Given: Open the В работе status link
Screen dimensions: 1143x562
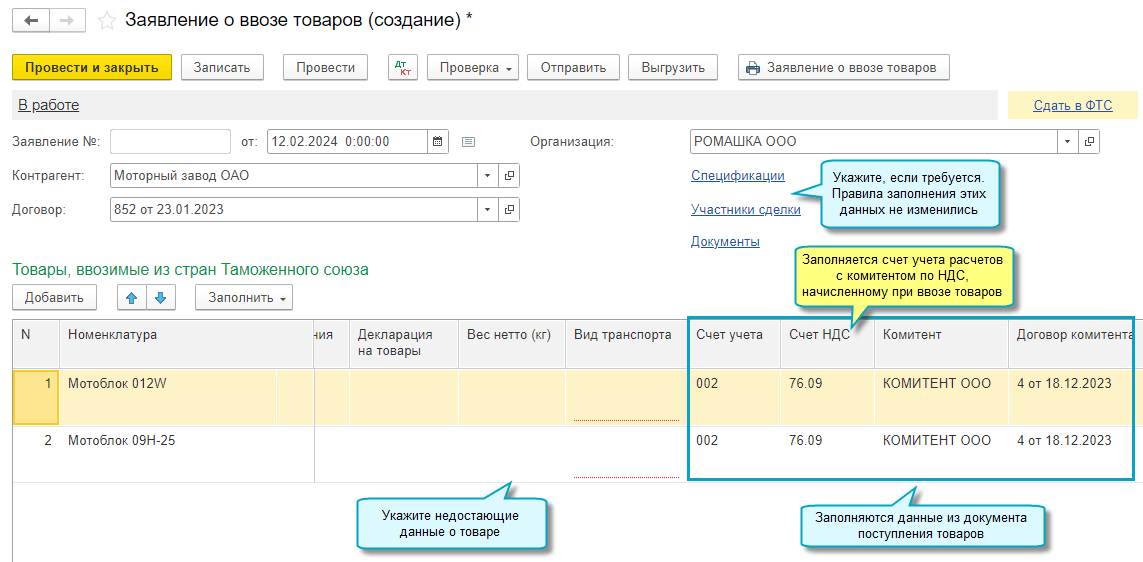Looking at the screenshot, I should coord(48,105).
